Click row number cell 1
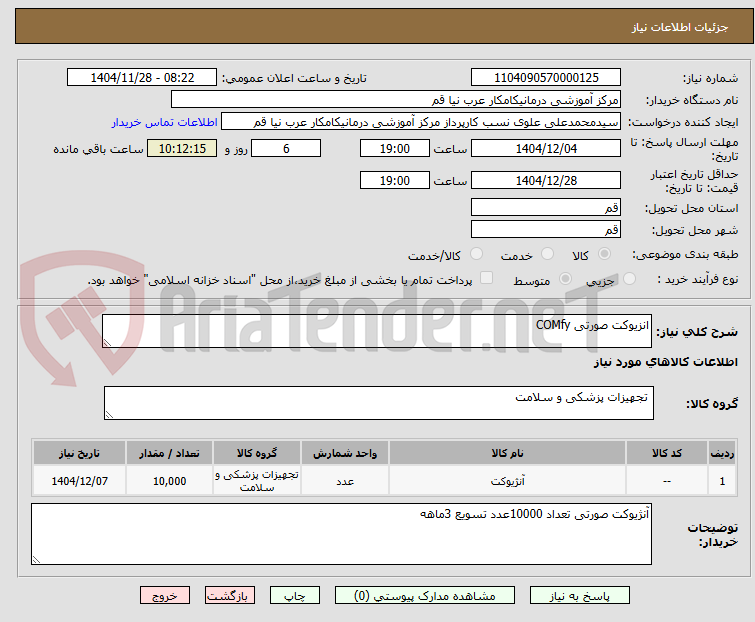 pos(722,480)
